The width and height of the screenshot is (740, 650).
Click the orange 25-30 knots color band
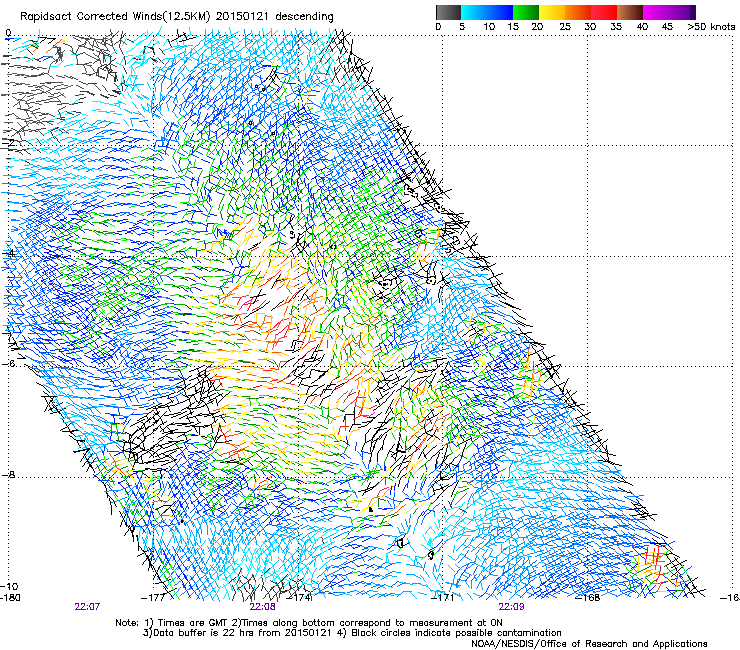point(578,12)
